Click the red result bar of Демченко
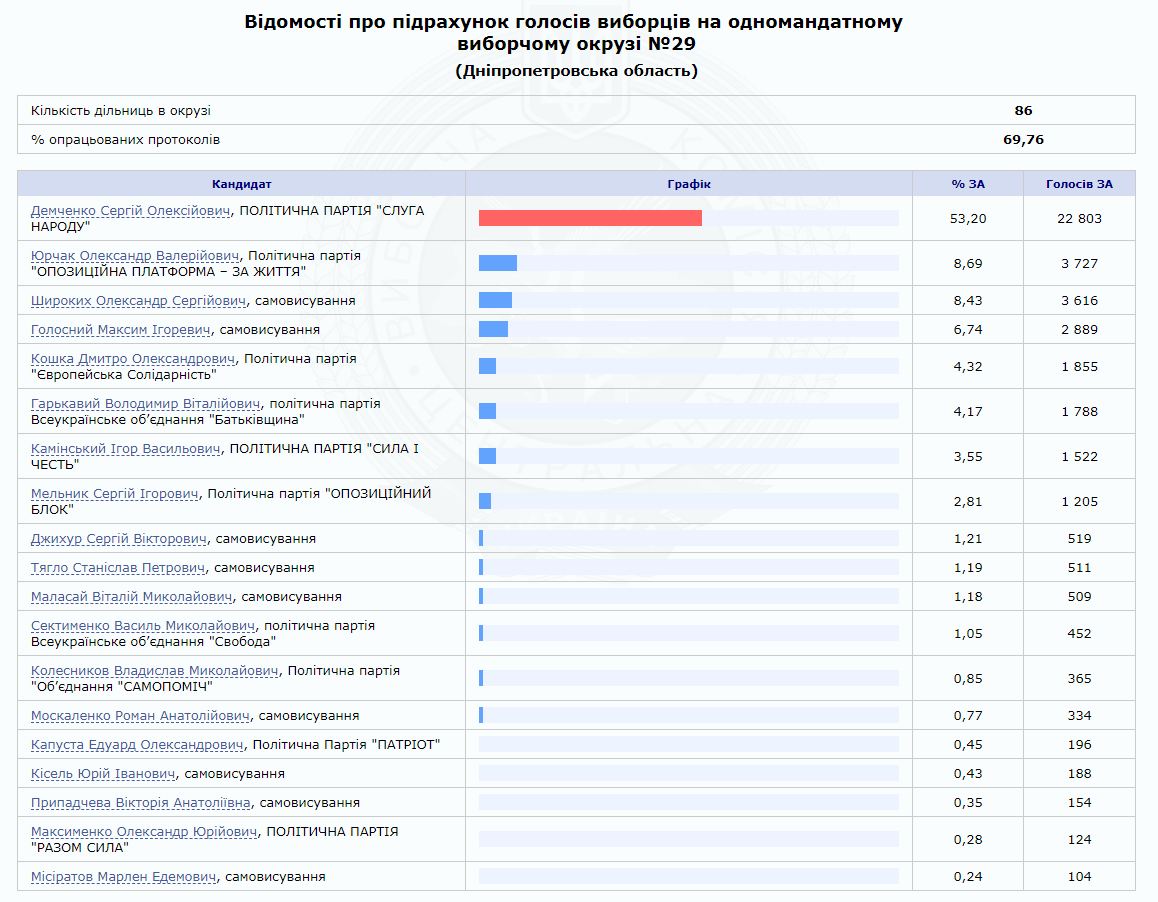 592,215
